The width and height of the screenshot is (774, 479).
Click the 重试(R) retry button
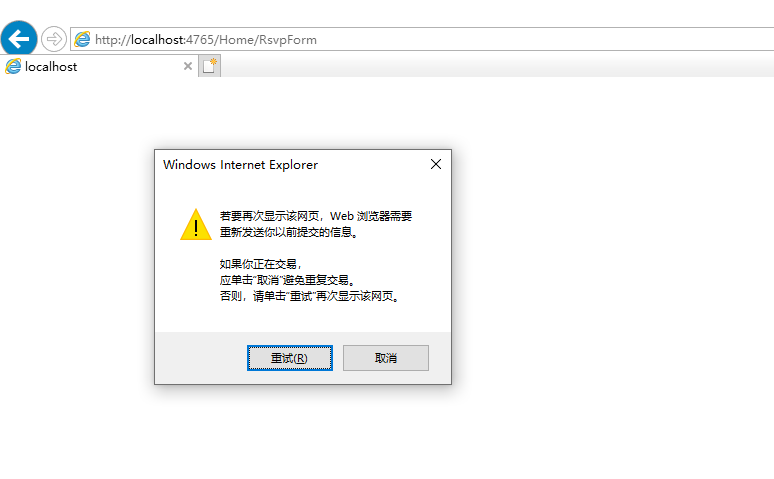tap(290, 358)
